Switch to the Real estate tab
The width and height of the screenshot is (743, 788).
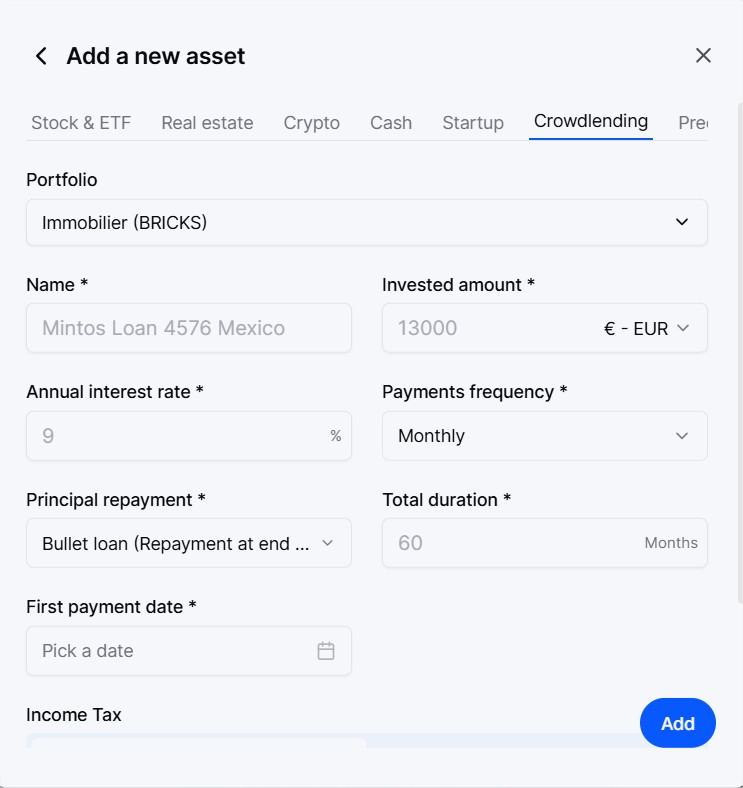pyautogui.click(x=207, y=123)
